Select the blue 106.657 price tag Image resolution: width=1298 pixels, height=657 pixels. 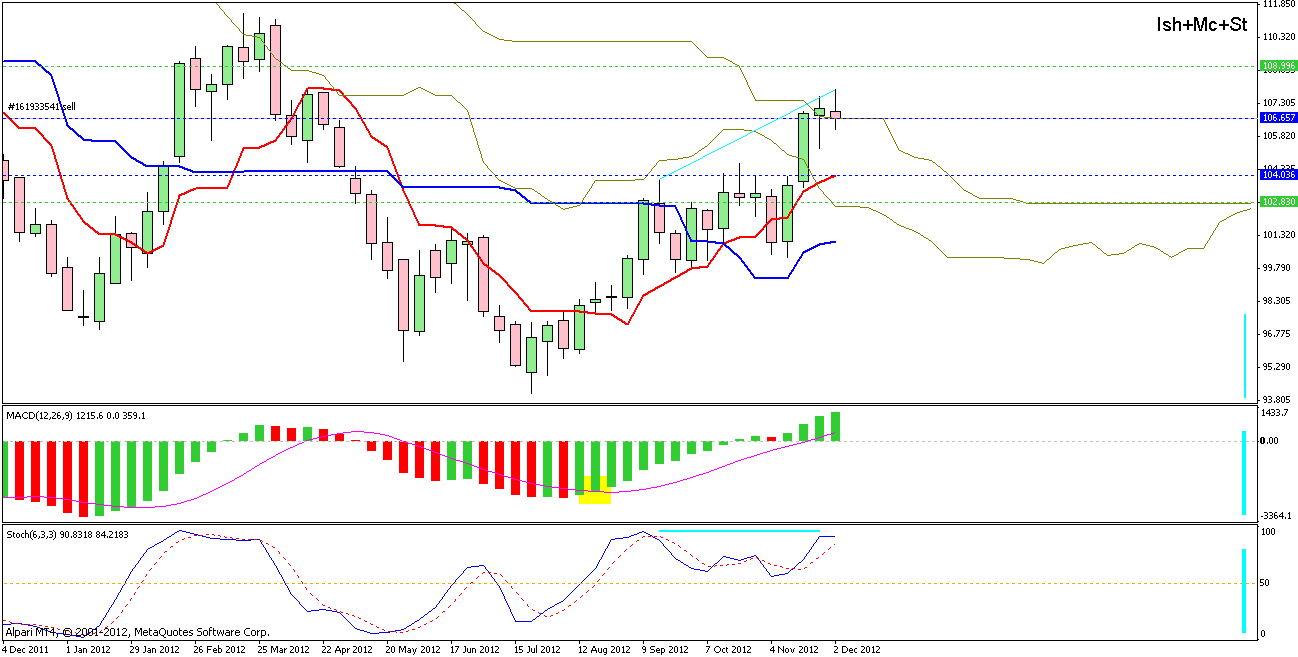pyautogui.click(x=1279, y=118)
